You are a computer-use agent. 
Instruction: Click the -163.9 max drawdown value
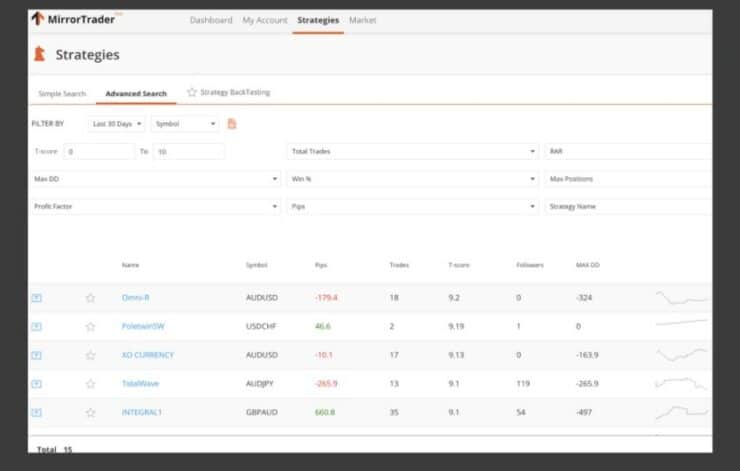coord(587,355)
